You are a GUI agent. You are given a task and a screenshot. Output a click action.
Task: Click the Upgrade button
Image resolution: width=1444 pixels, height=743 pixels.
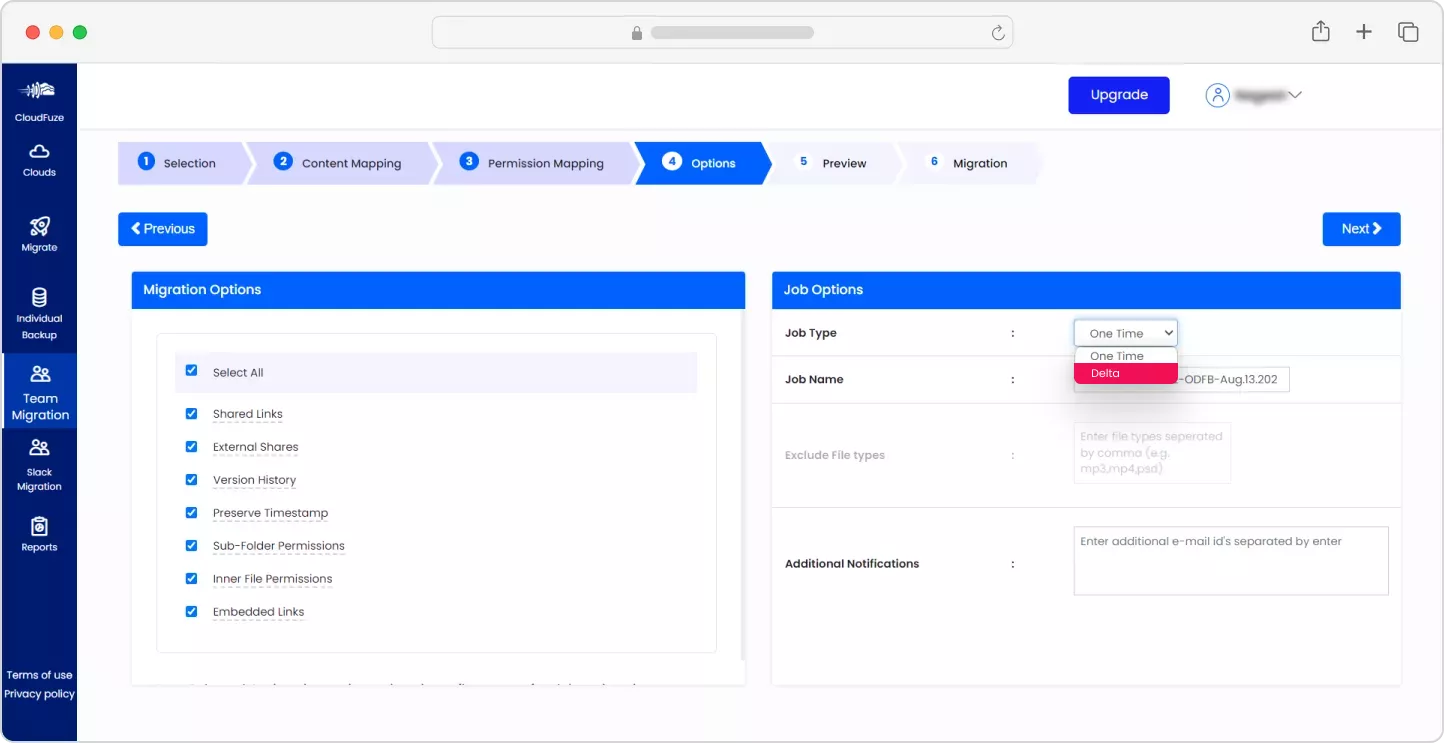click(1119, 95)
